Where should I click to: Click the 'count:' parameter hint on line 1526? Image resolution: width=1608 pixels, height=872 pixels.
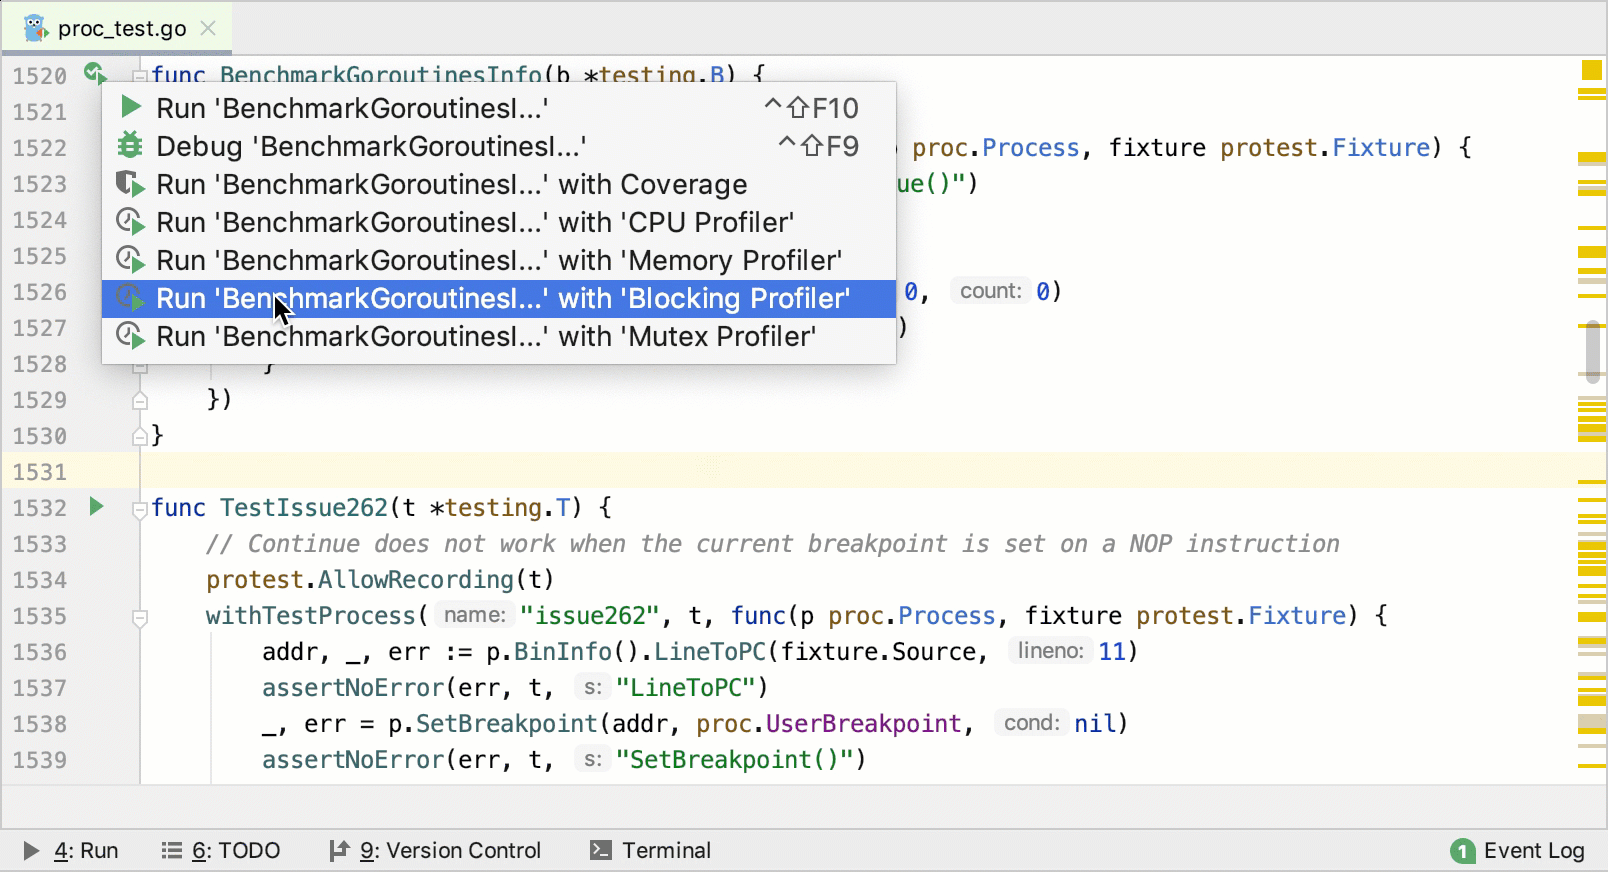point(990,291)
